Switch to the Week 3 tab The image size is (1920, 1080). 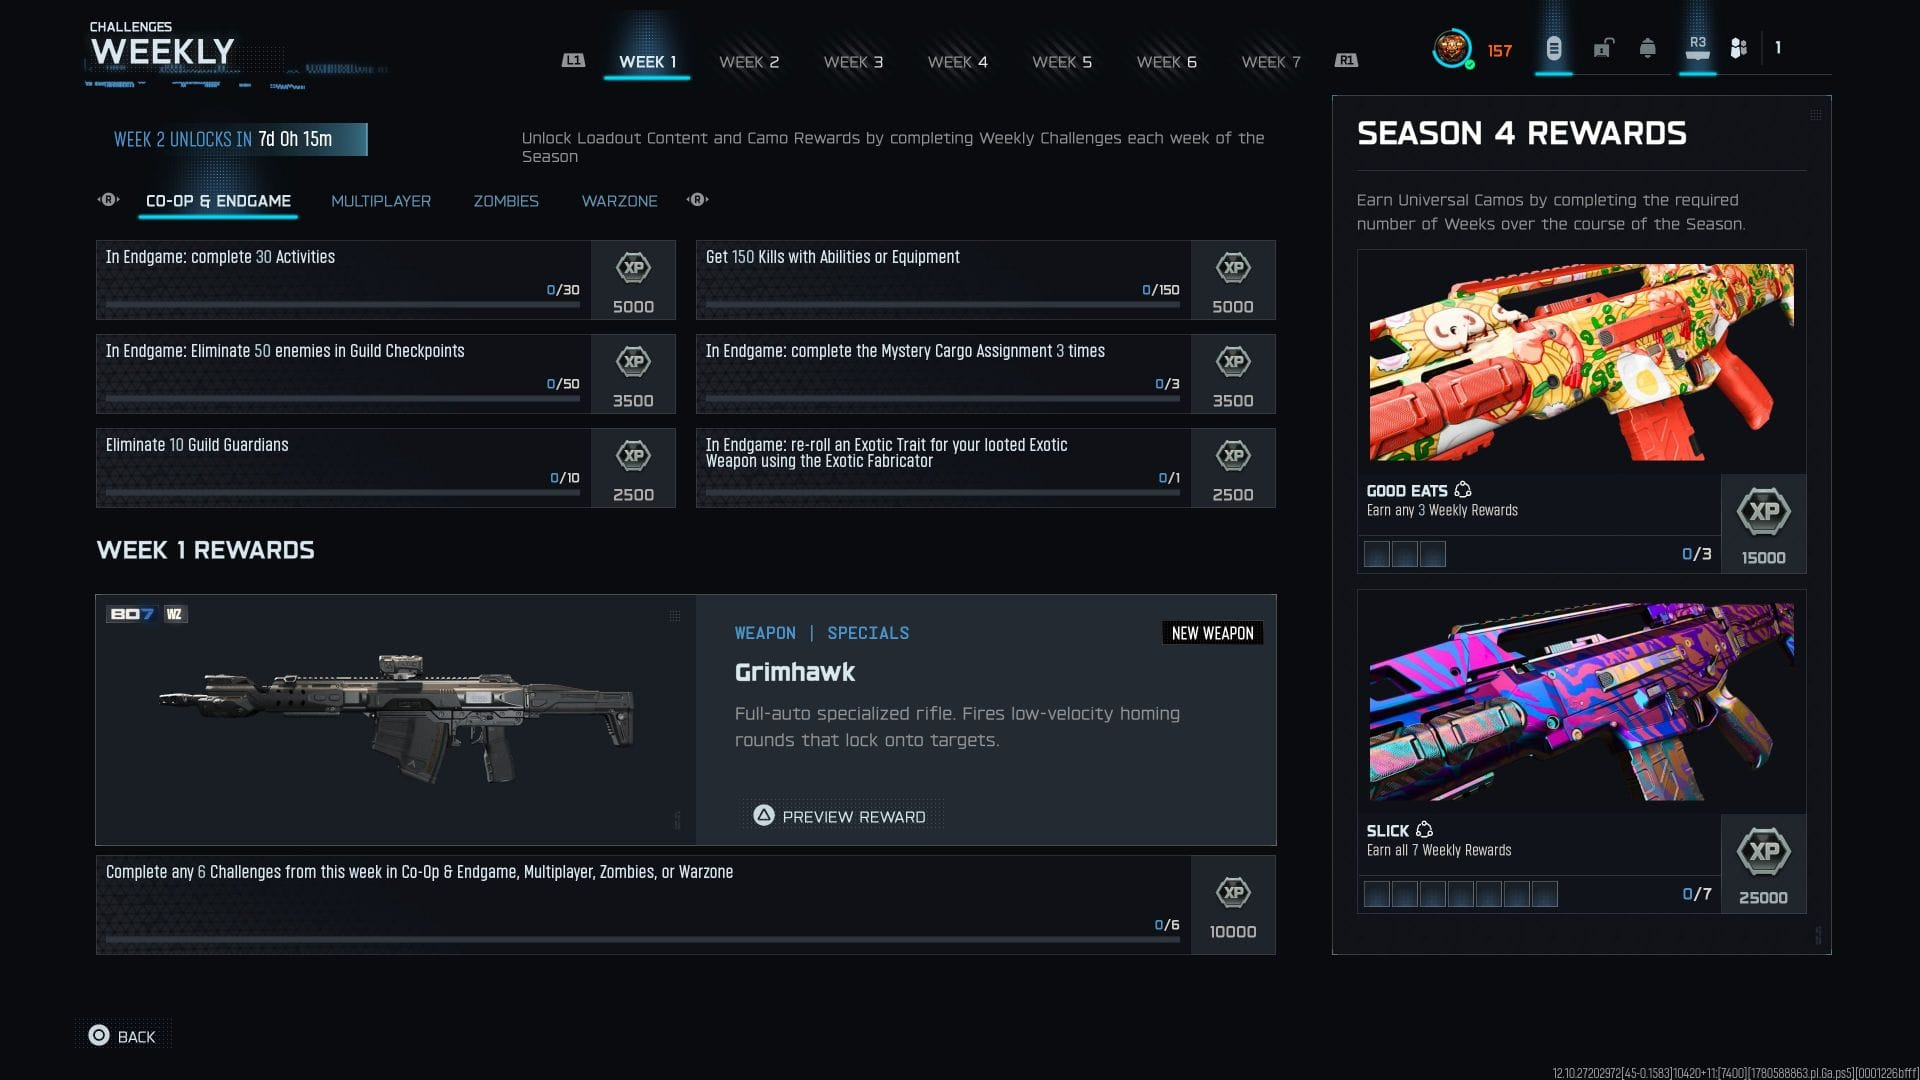[x=853, y=62]
